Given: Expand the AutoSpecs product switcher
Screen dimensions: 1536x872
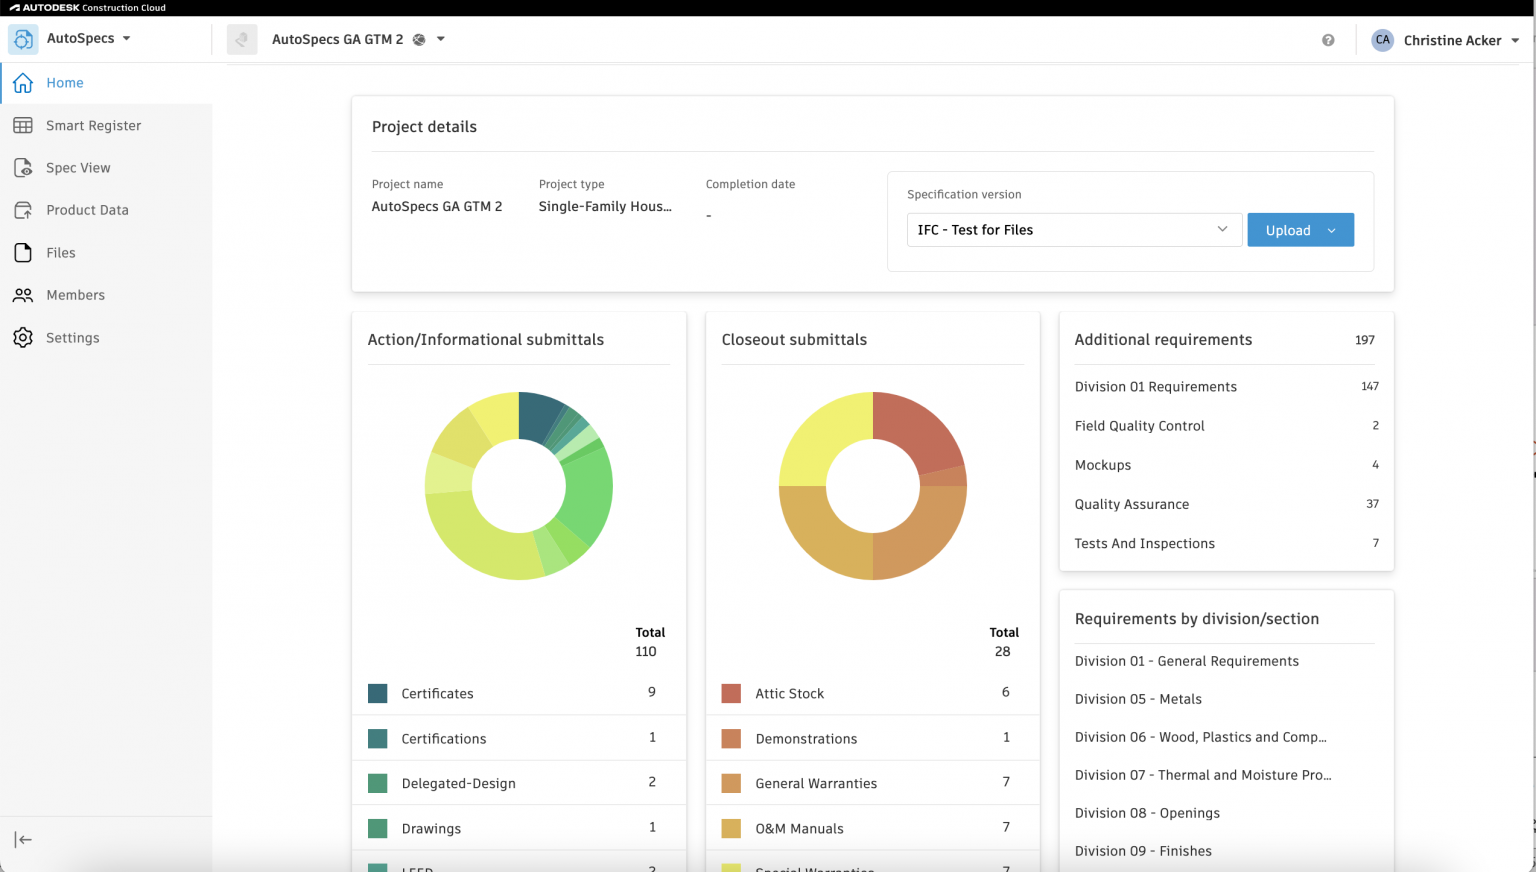Looking at the screenshot, I should click(126, 38).
